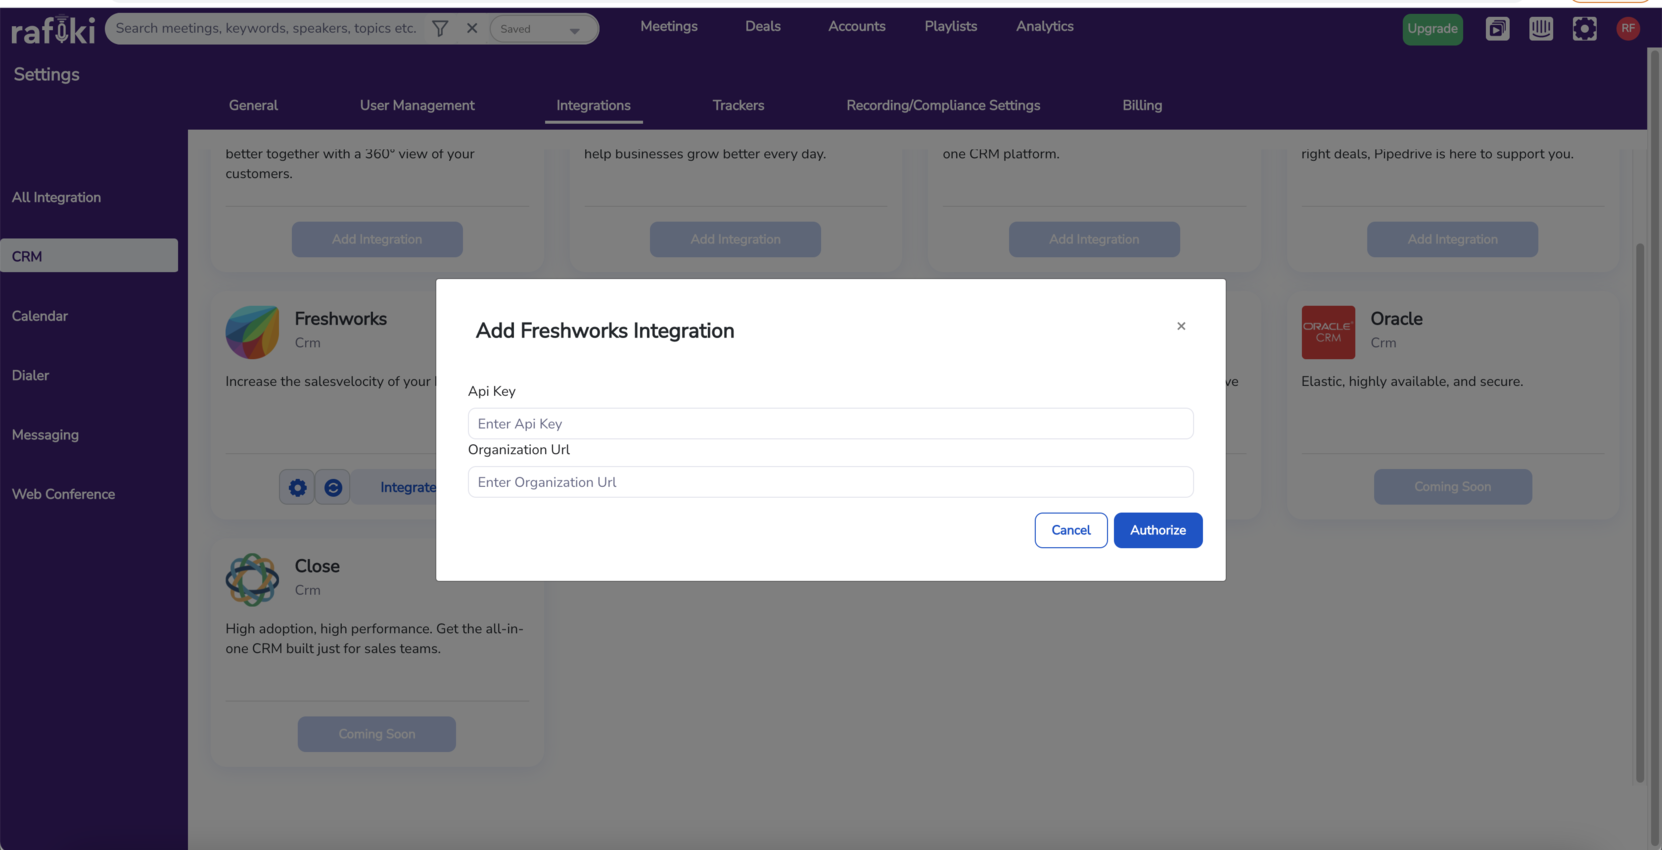
Task: Switch to User Management tab
Action: (417, 105)
